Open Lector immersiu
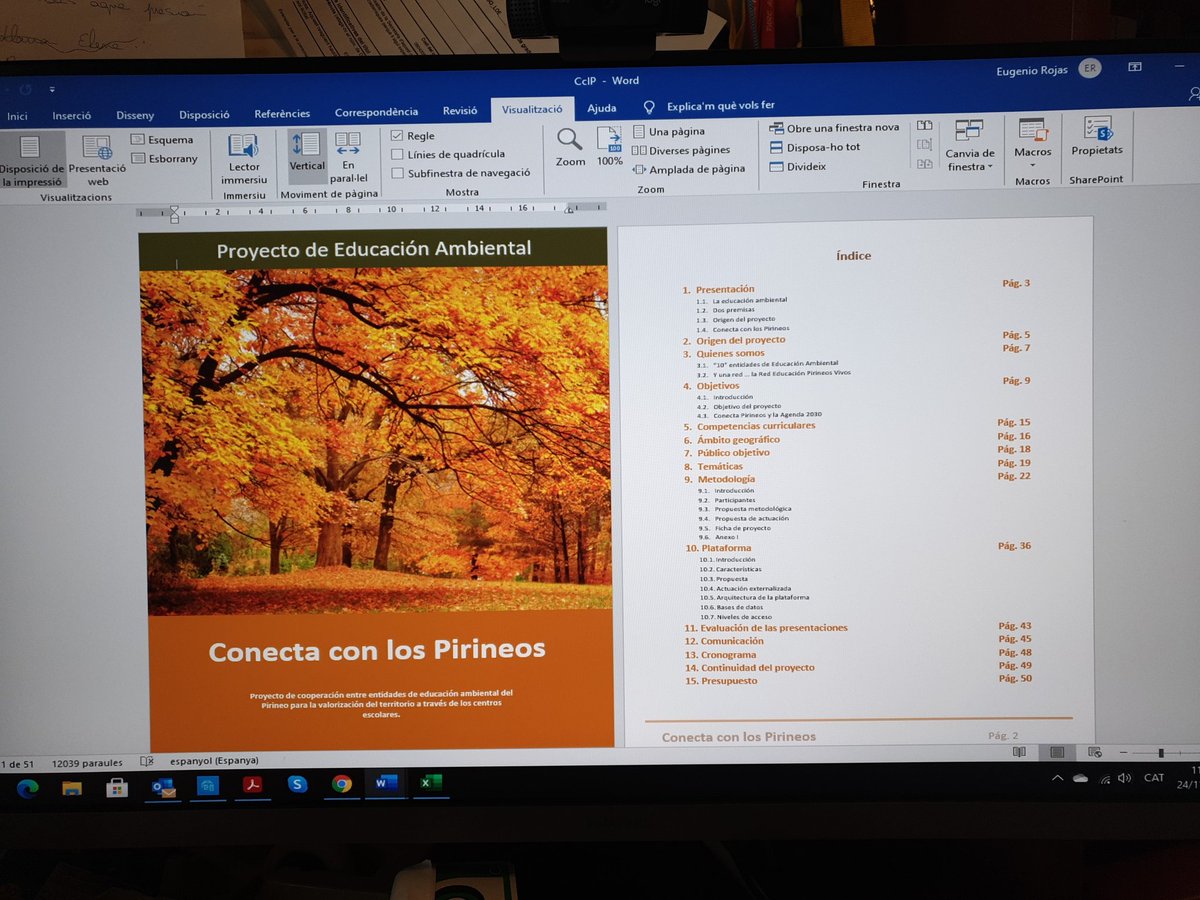The height and width of the screenshot is (900, 1200). pyautogui.click(x=244, y=159)
